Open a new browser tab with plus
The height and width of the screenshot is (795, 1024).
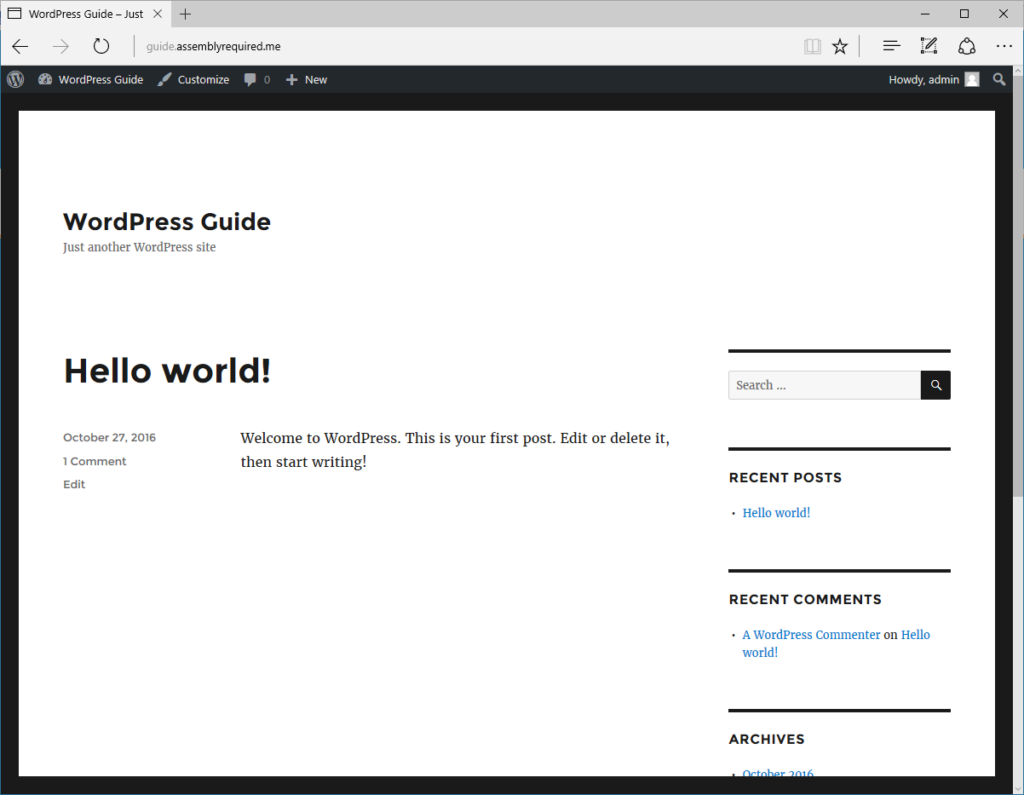pos(185,14)
